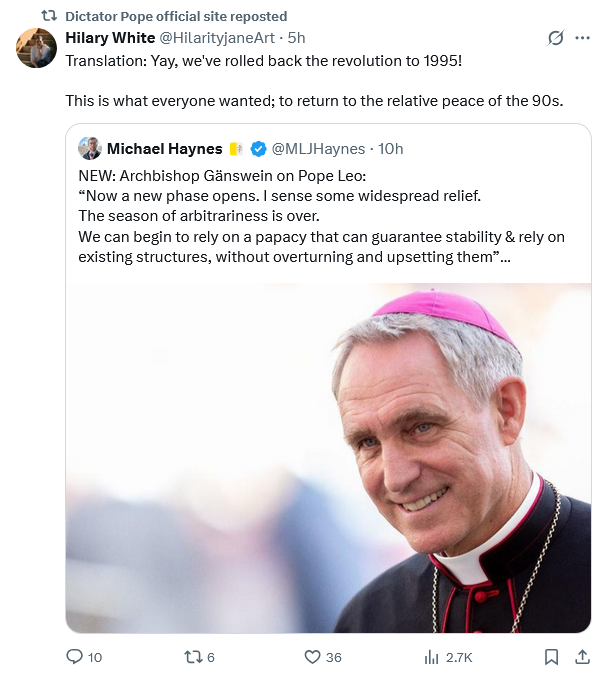Open the share upload icon
The image size is (609, 679).
[x=583, y=657]
